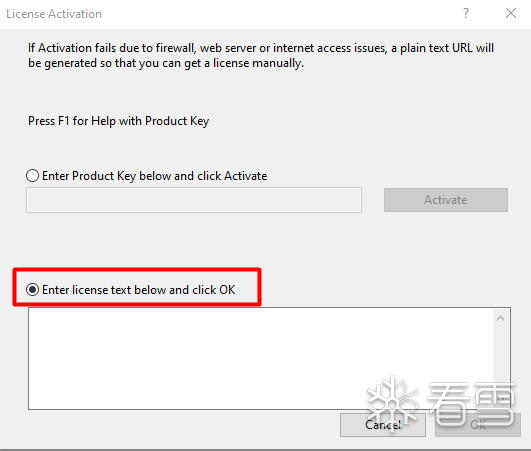Click the license box scroll-up arrow
The image size is (531, 451).
click(501, 318)
